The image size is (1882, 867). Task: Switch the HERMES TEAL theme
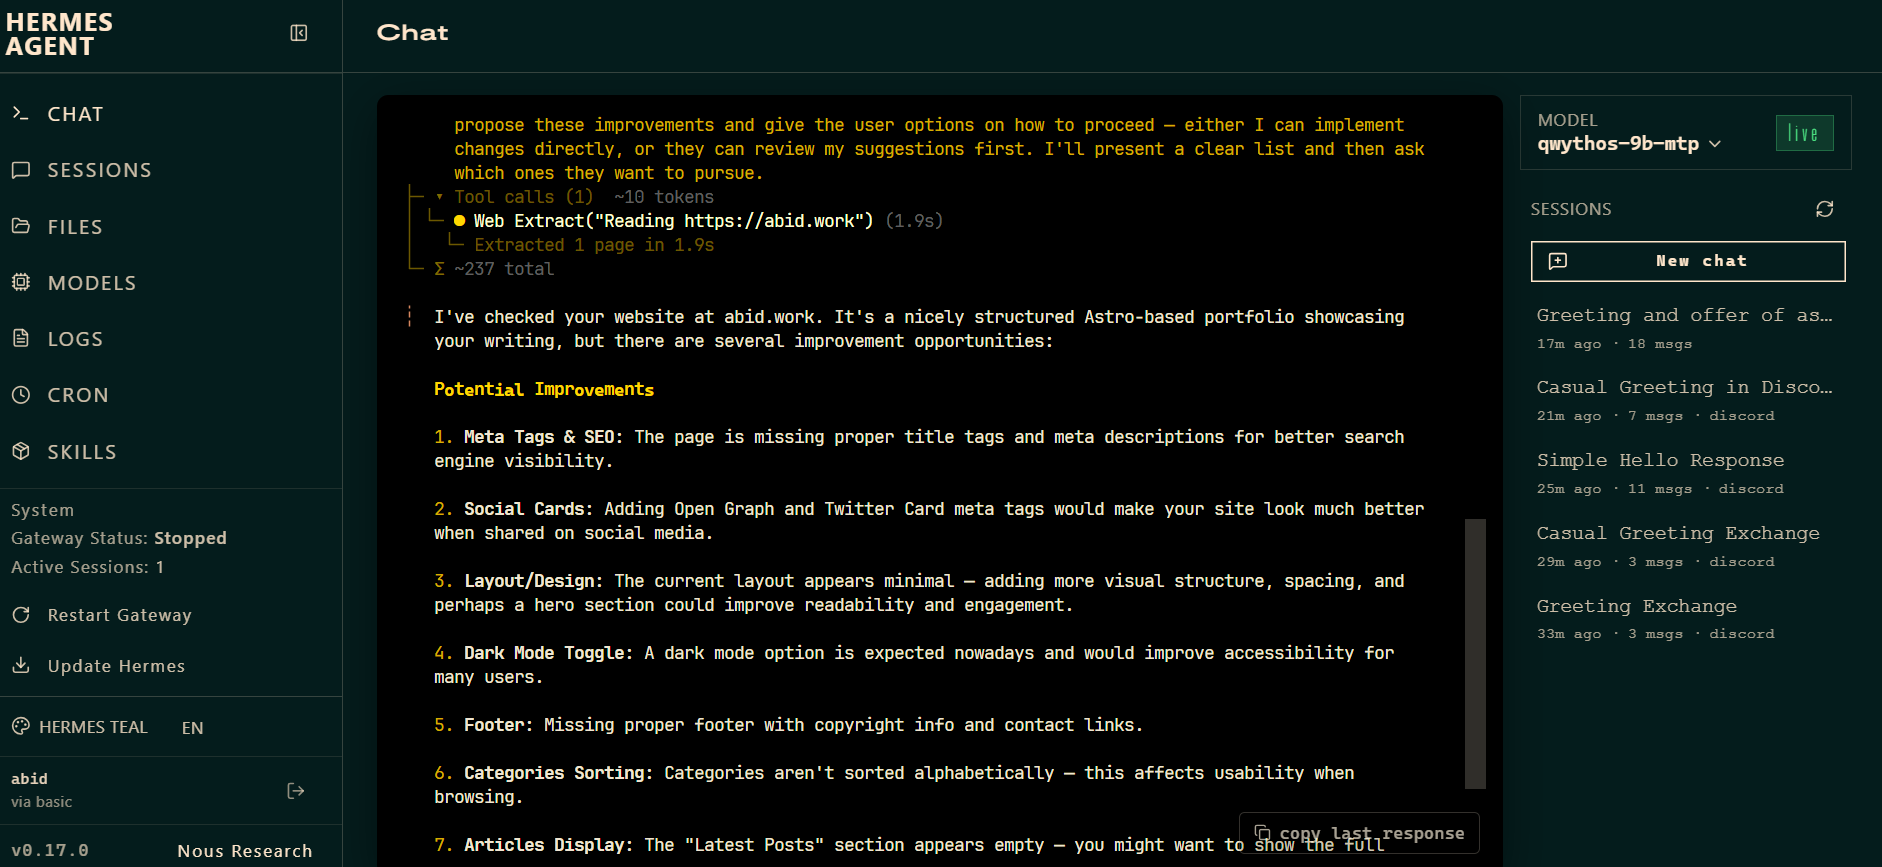click(80, 727)
